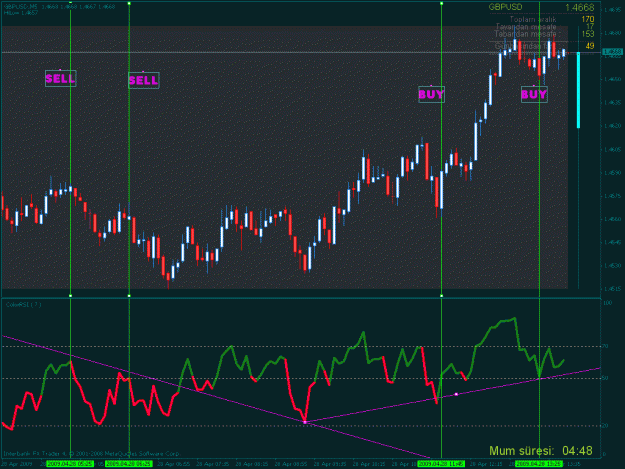Select the SELL label beside the 06:25 line
Screen dimensions: 625x469
click(x=143, y=80)
